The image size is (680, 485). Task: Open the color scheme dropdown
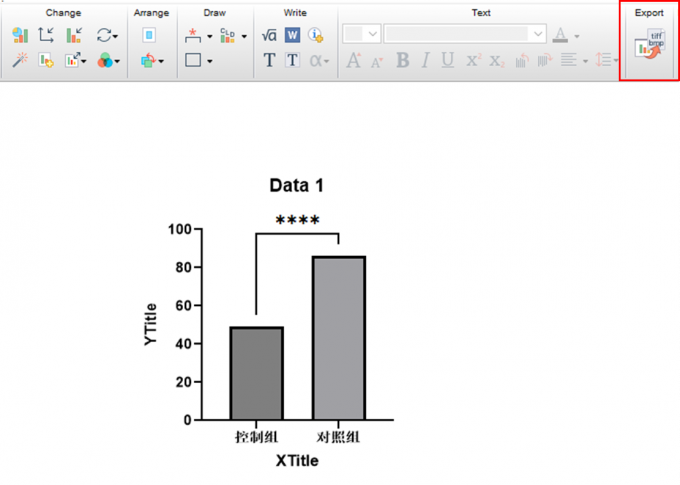pyautogui.click(x=118, y=61)
